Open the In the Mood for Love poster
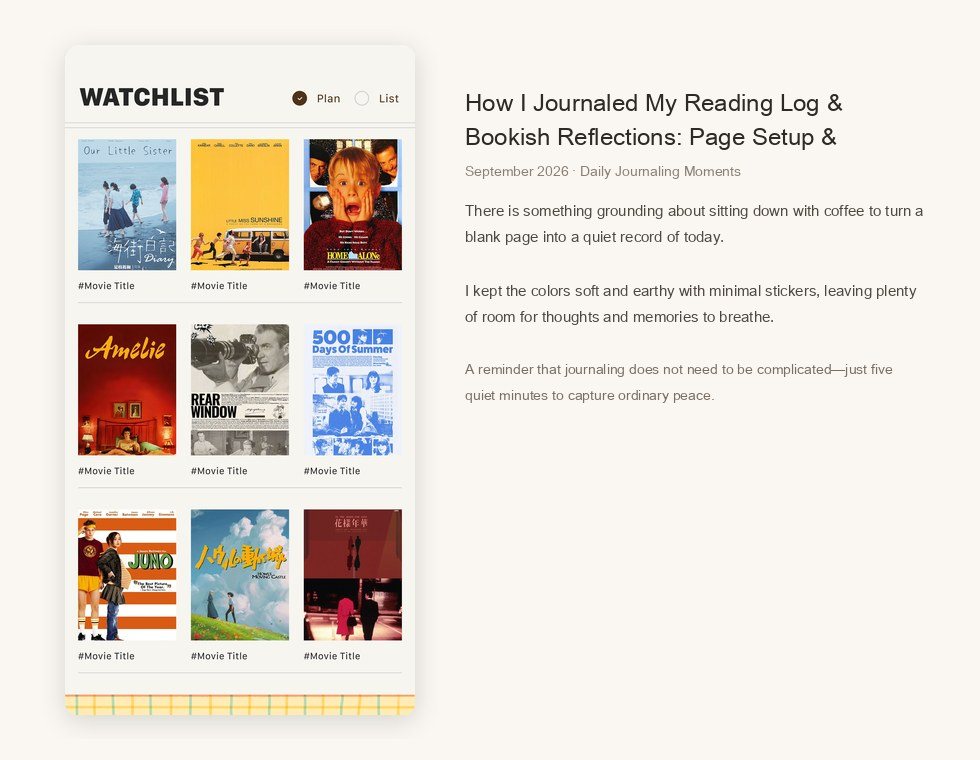The height and width of the screenshot is (760, 980). tap(352, 574)
